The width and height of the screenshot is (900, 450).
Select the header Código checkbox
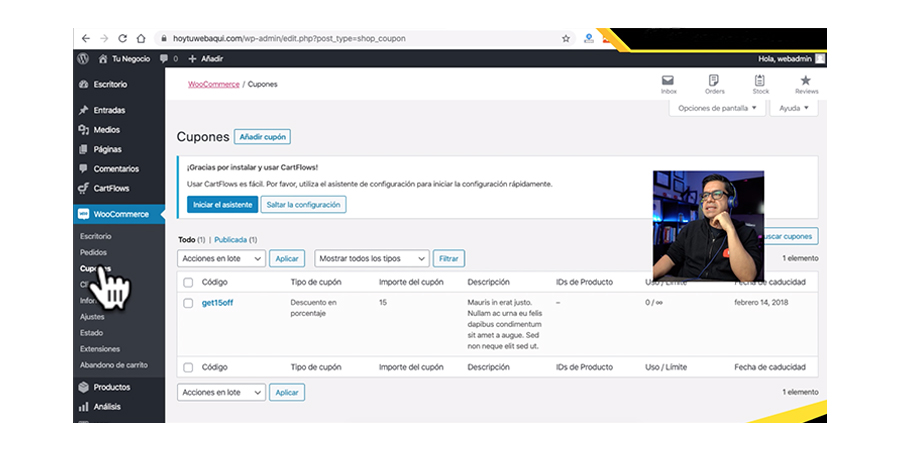(x=188, y=282)
